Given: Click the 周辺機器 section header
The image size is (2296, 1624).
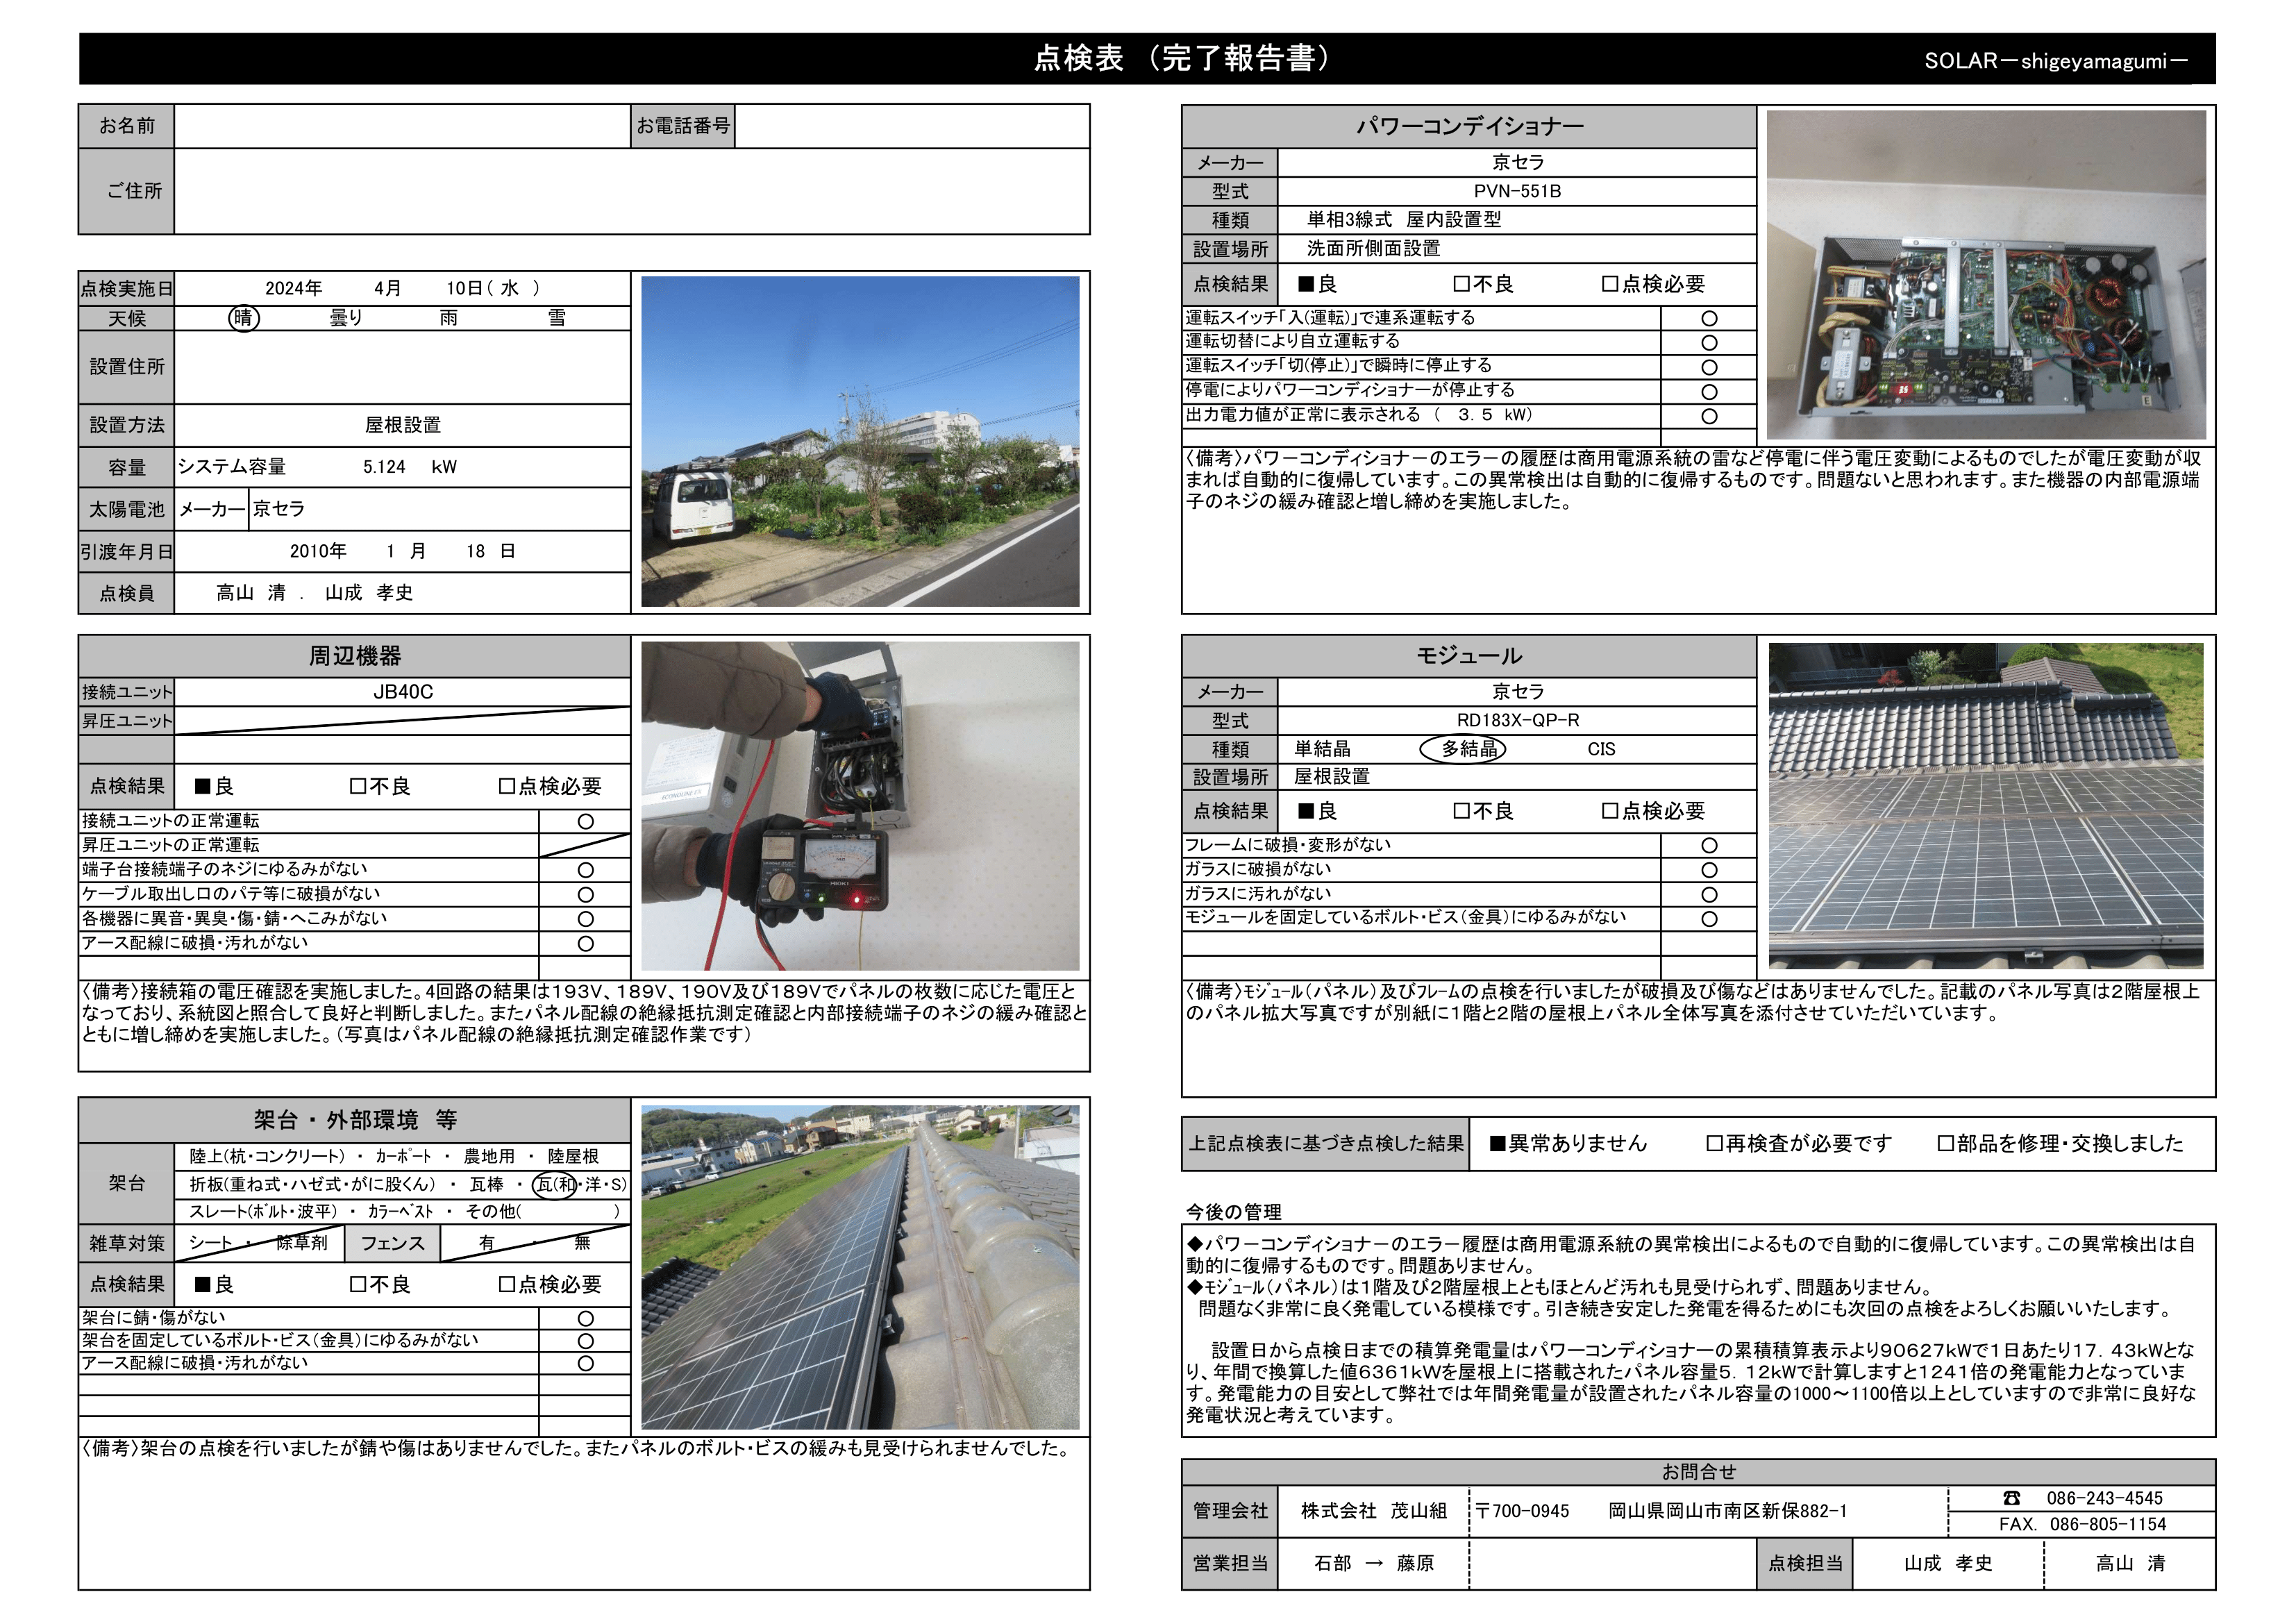Looking at the screenshot, I should (354, 656).
